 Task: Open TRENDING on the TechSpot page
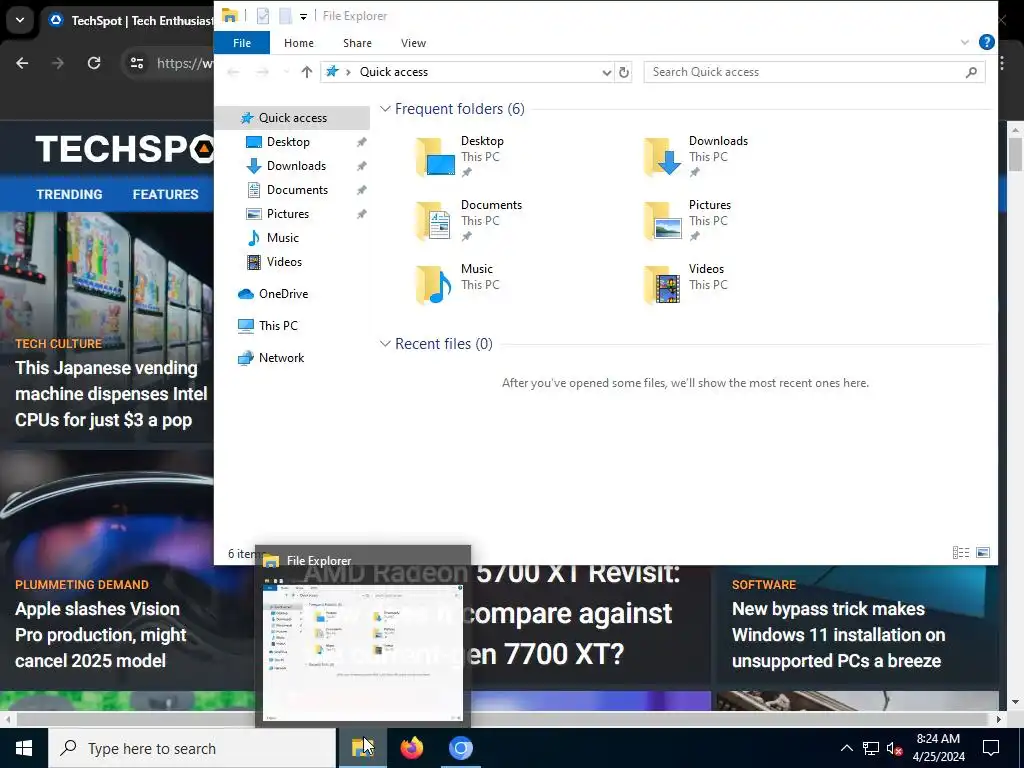[x=69, y=195]
